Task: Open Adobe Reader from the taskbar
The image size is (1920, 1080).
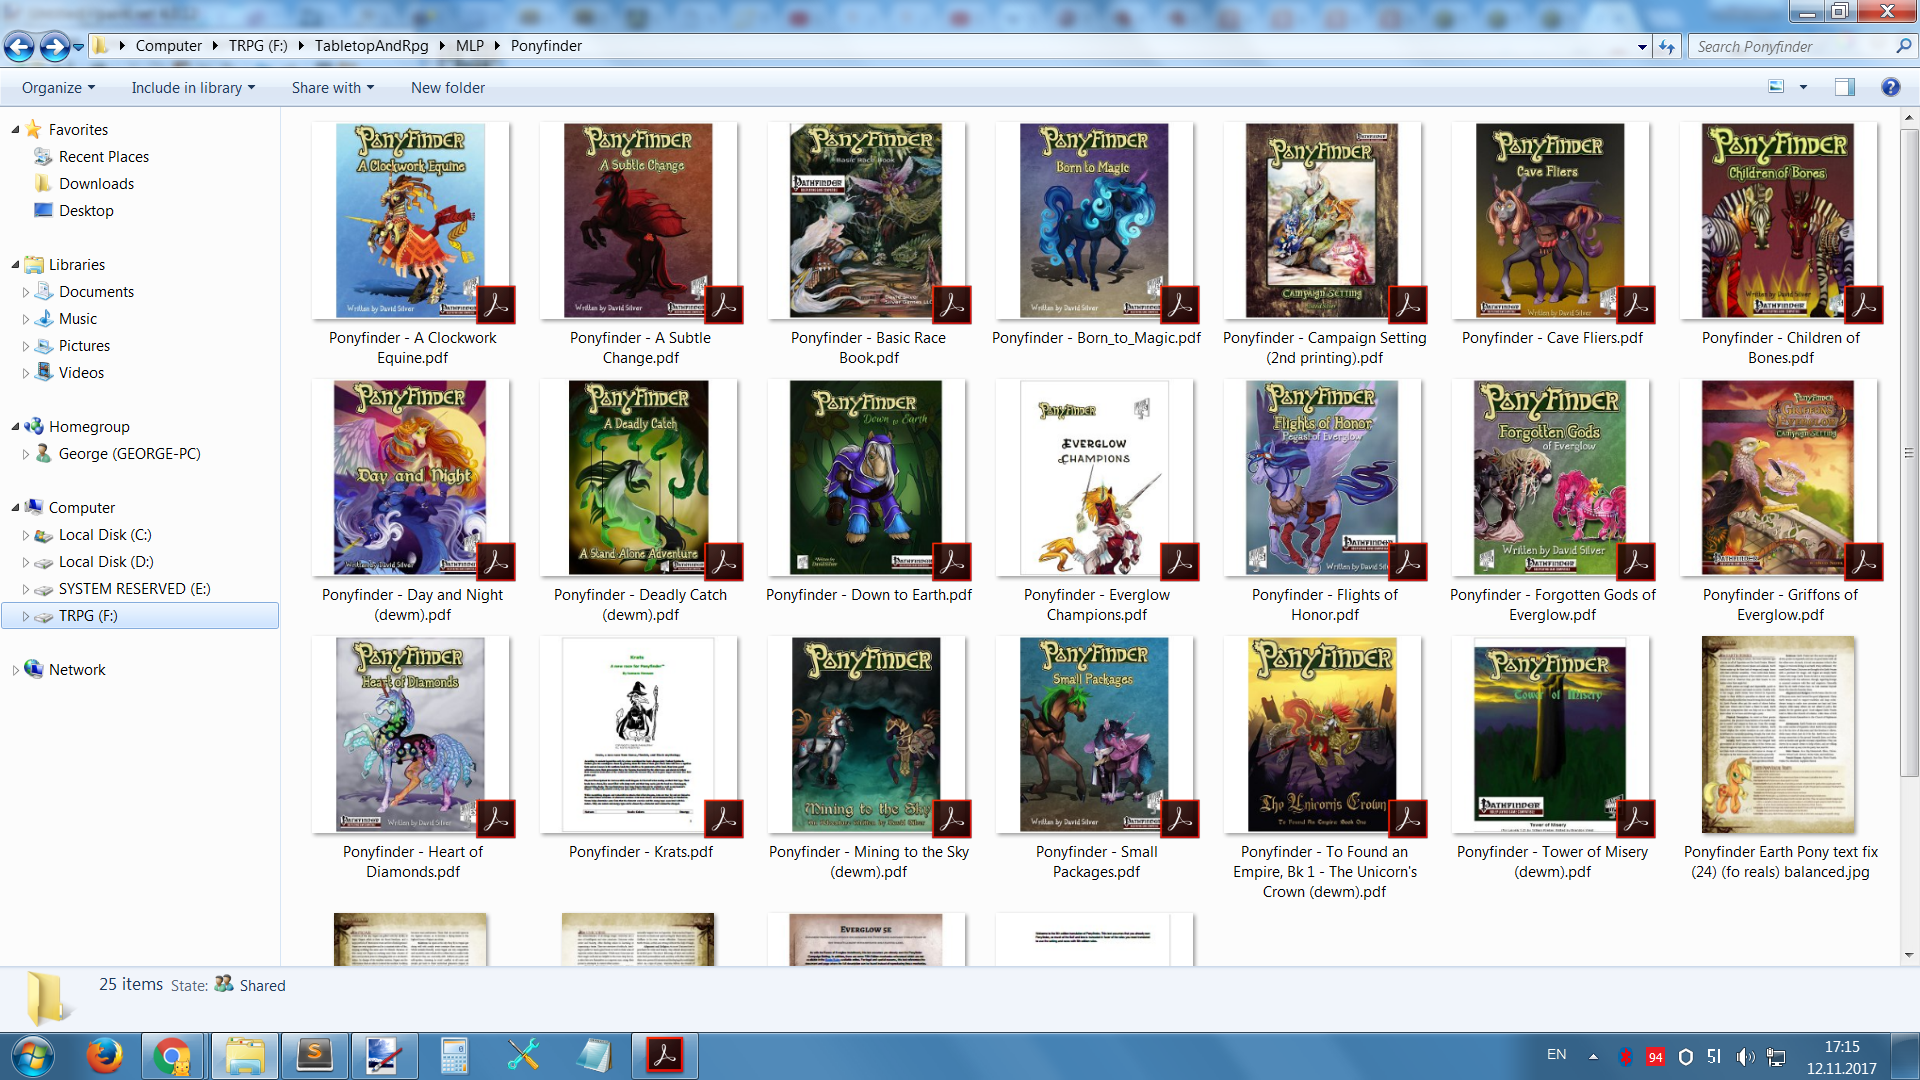Action: [665, 1056]
